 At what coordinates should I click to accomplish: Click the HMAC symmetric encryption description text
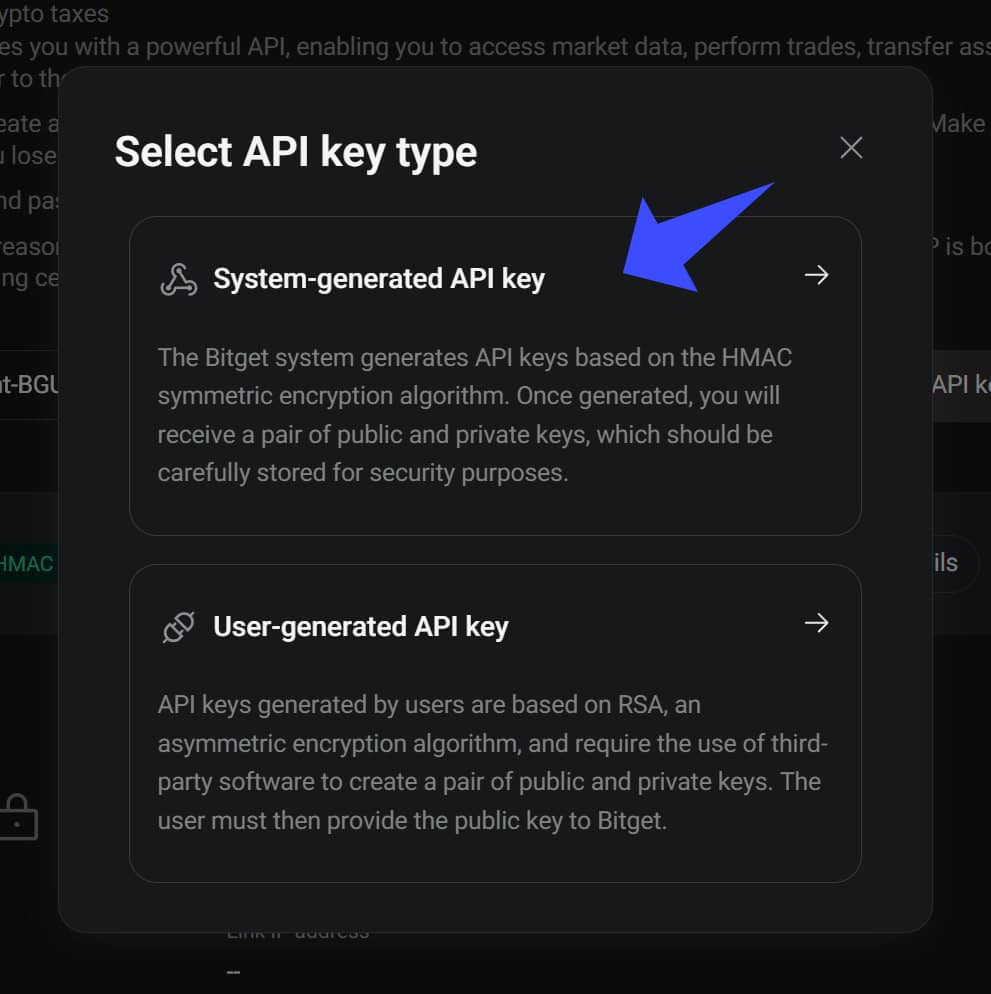[x=475, y=415]
